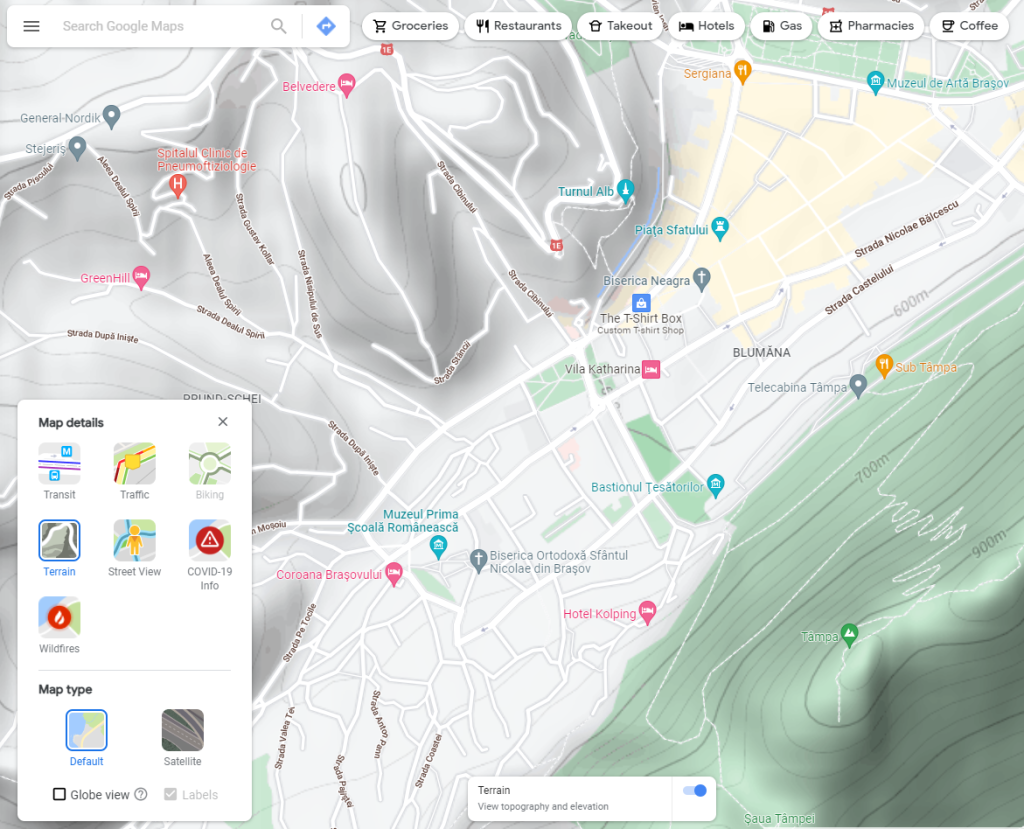The image size is (1024, 829).
Task: Filter by Coffee category
Action: coord(969,26)
